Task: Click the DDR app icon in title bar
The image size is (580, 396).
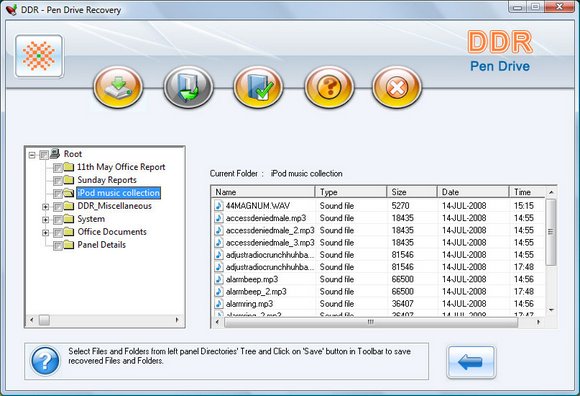Action: (x=11, y=9)
